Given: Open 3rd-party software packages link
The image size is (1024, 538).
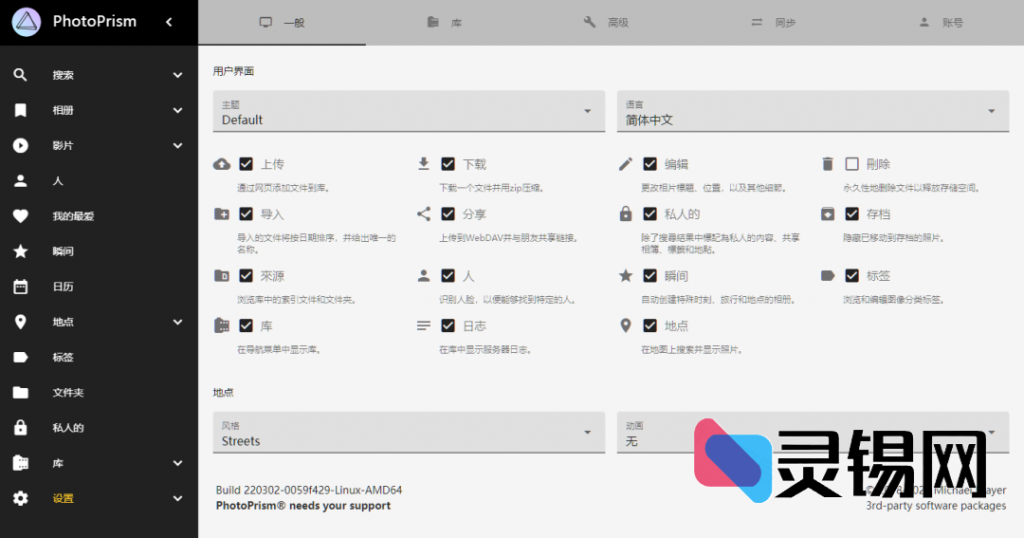Looking at the screenshot, I should click(x=935, y=506).
